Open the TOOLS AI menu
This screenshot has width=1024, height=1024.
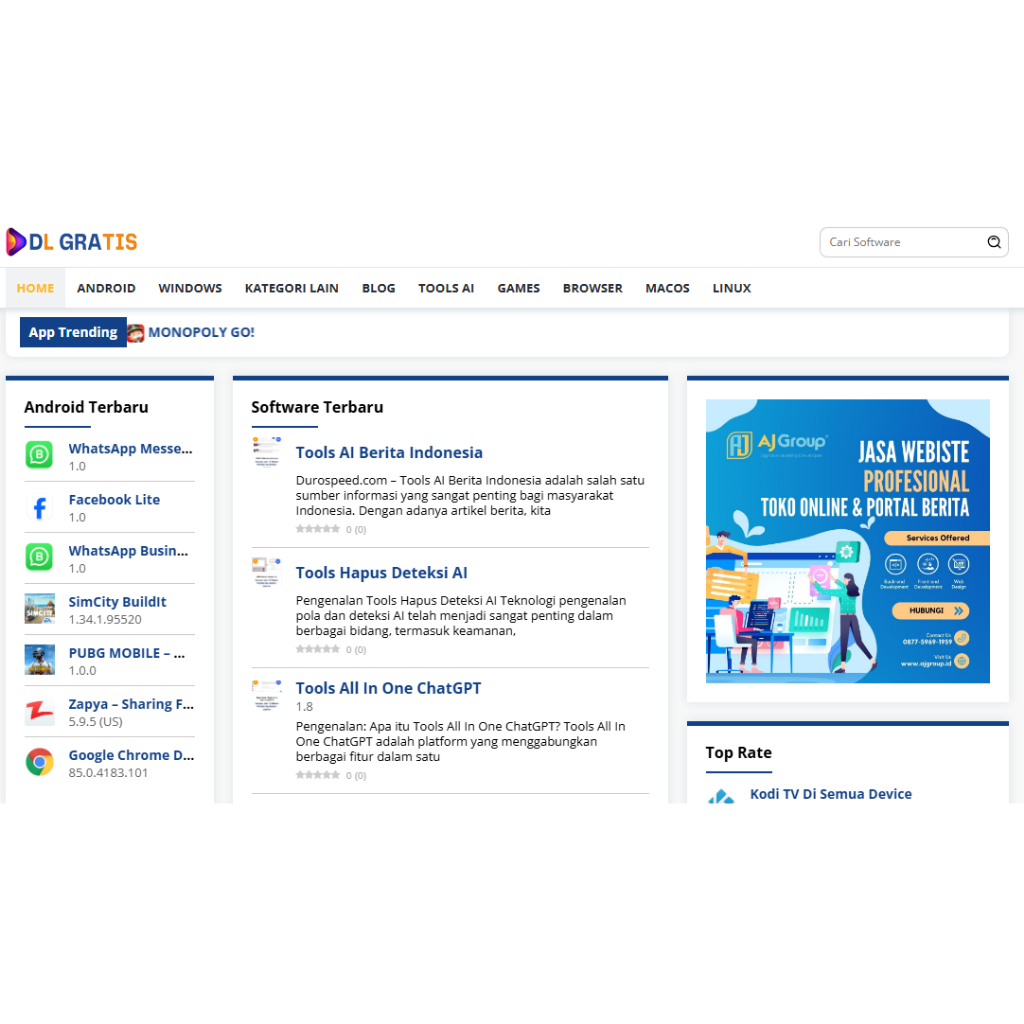446,288
